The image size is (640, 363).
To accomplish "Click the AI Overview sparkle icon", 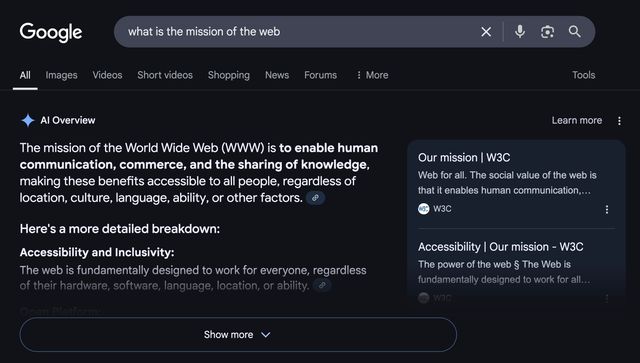I will click(28, 120).
